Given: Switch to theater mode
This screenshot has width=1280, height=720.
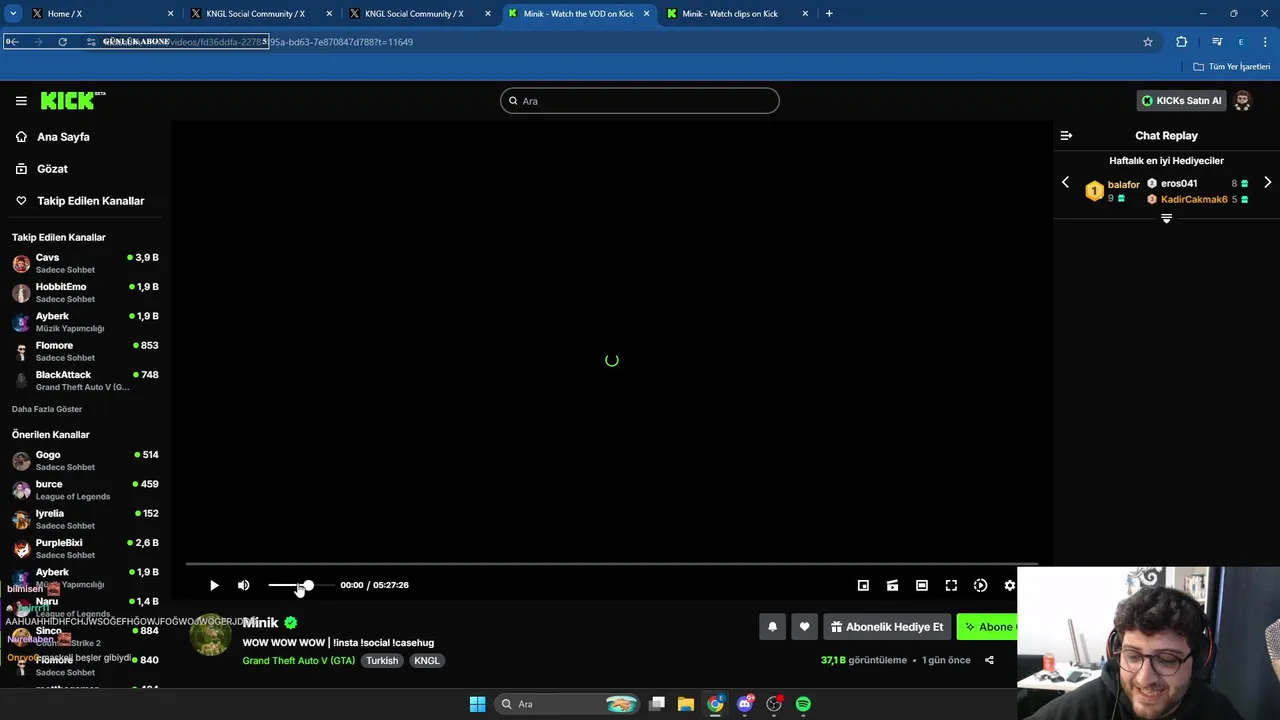Looking at the screenshot, I should click(x=922, y=585).
